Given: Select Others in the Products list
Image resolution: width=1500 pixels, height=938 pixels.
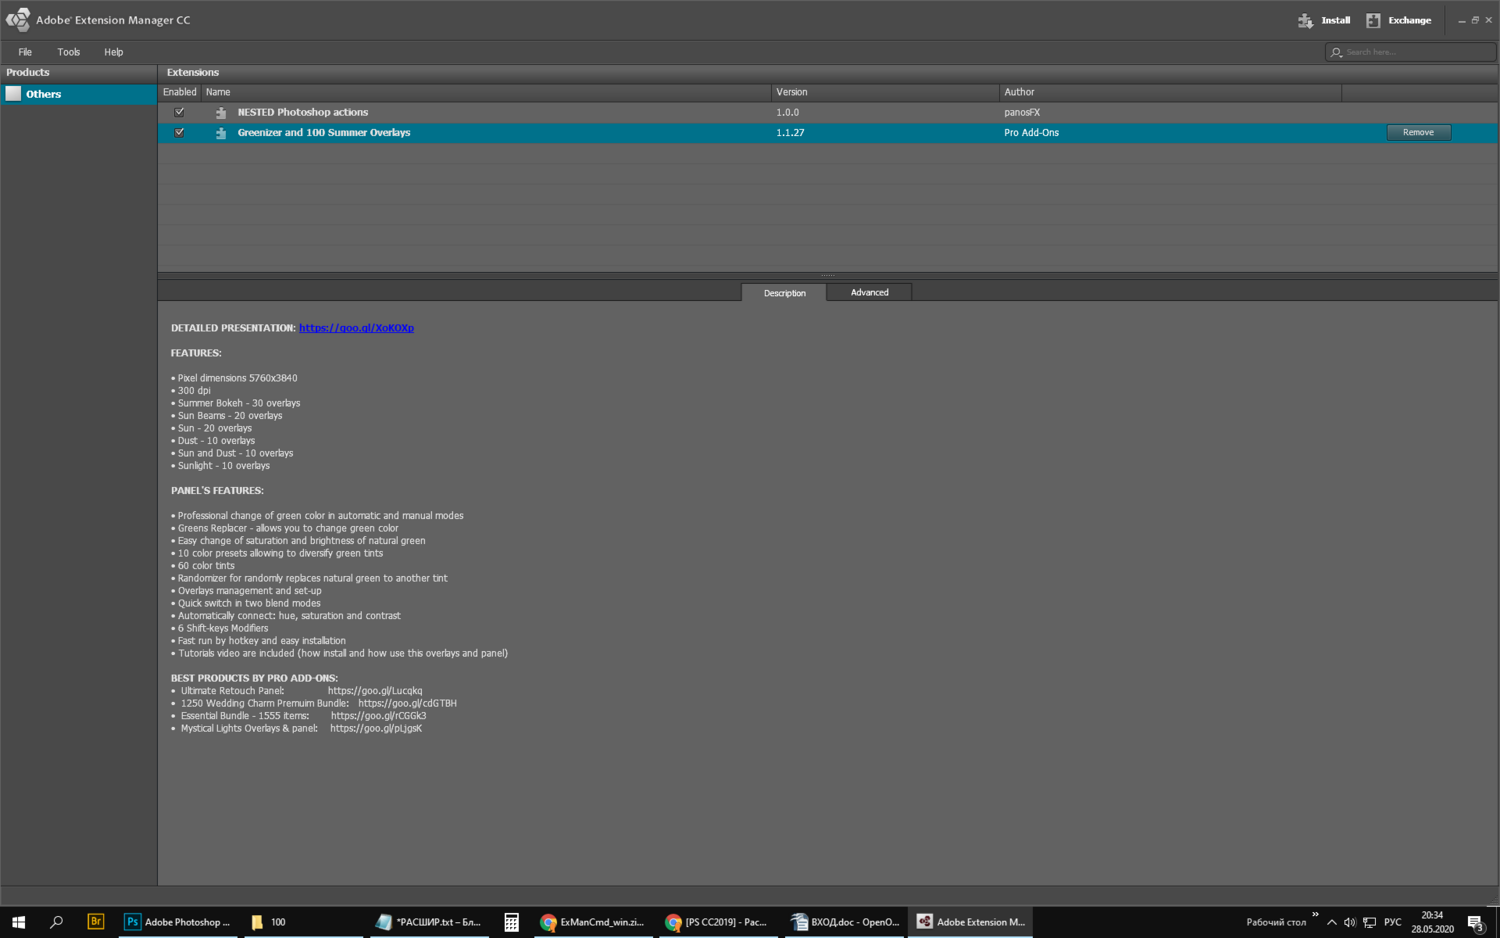Looking at the screenshot, I should pyautogui.click(x=79, y=94).
